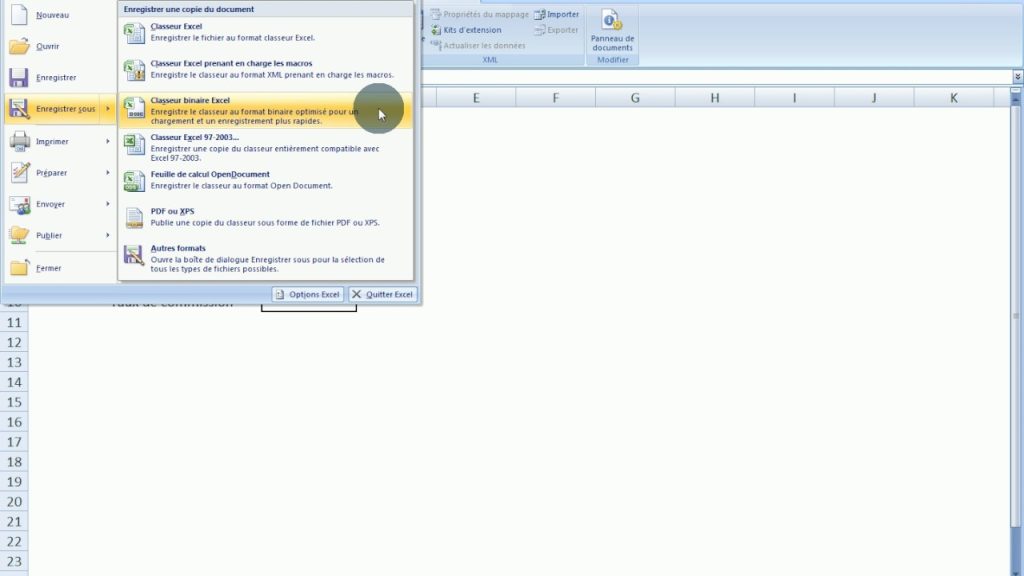Click Propriétés du mappage in ribbon
Image resolution: width=1024 pixels, height=576 pixels.
pyautogui.click(x=480, y=14)
